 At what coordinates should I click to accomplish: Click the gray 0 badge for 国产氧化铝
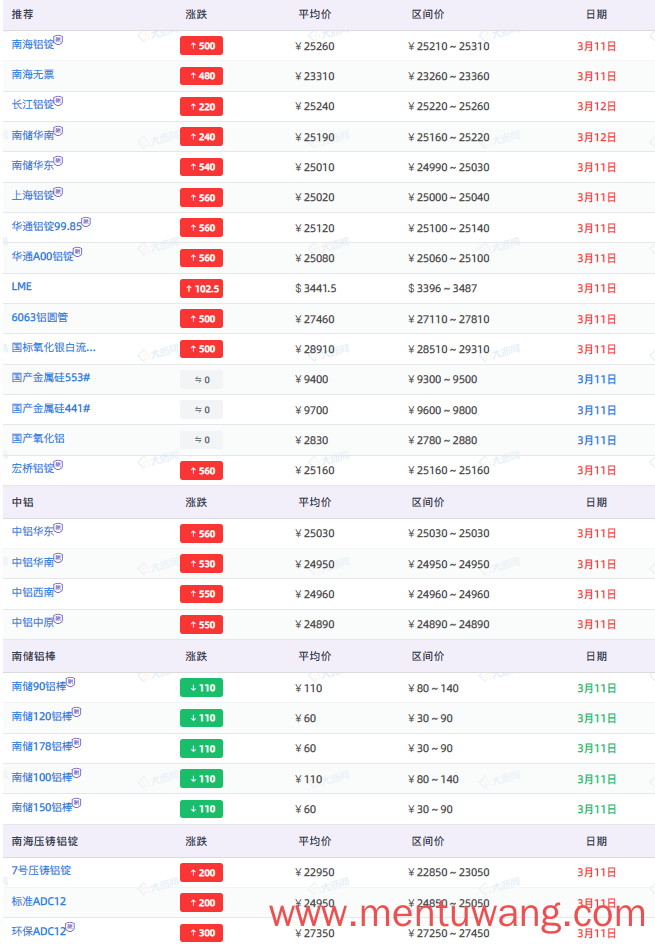(202, 440)
